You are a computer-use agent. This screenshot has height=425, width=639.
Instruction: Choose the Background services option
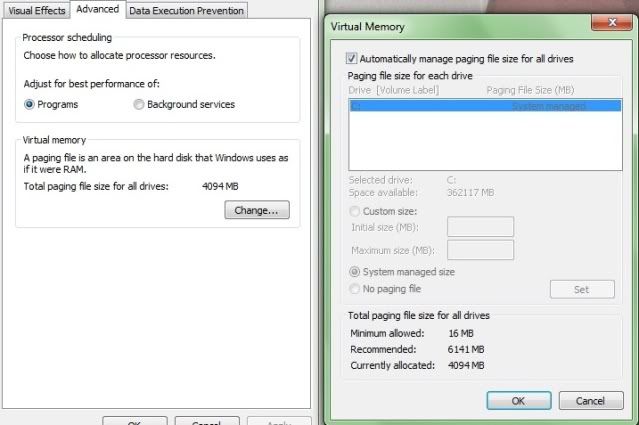pos(139,104)
